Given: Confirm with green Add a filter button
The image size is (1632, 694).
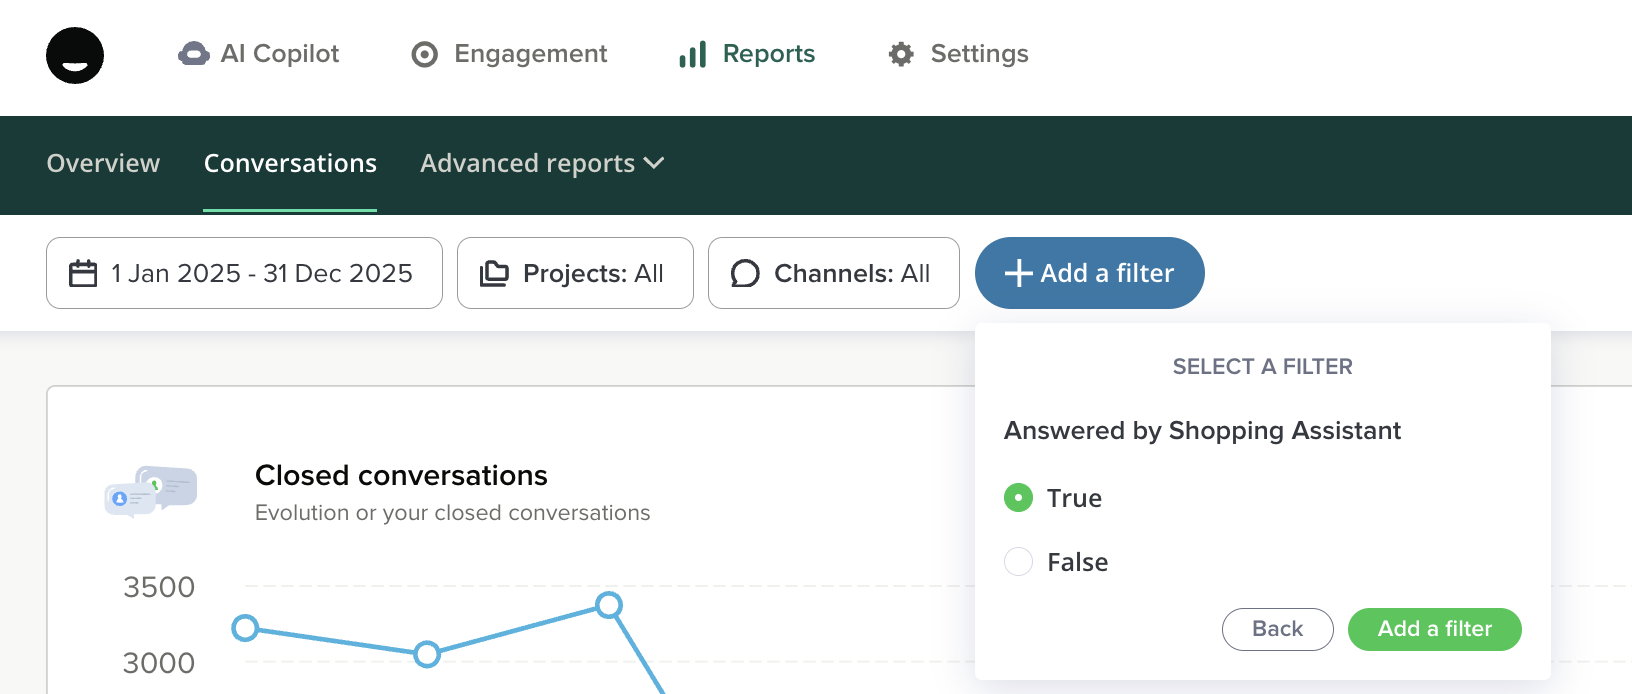Looking at the screenshot, I should click(x=1434, y=629).
